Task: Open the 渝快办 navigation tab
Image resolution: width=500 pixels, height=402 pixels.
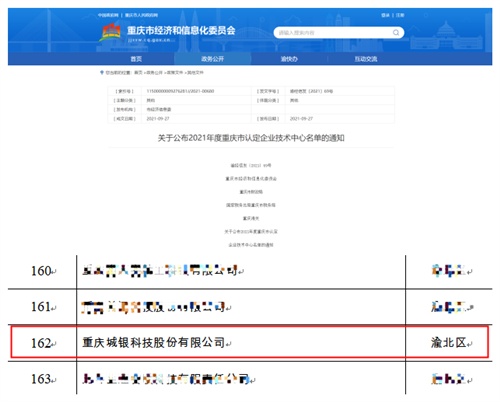Action: coord(289,59)
